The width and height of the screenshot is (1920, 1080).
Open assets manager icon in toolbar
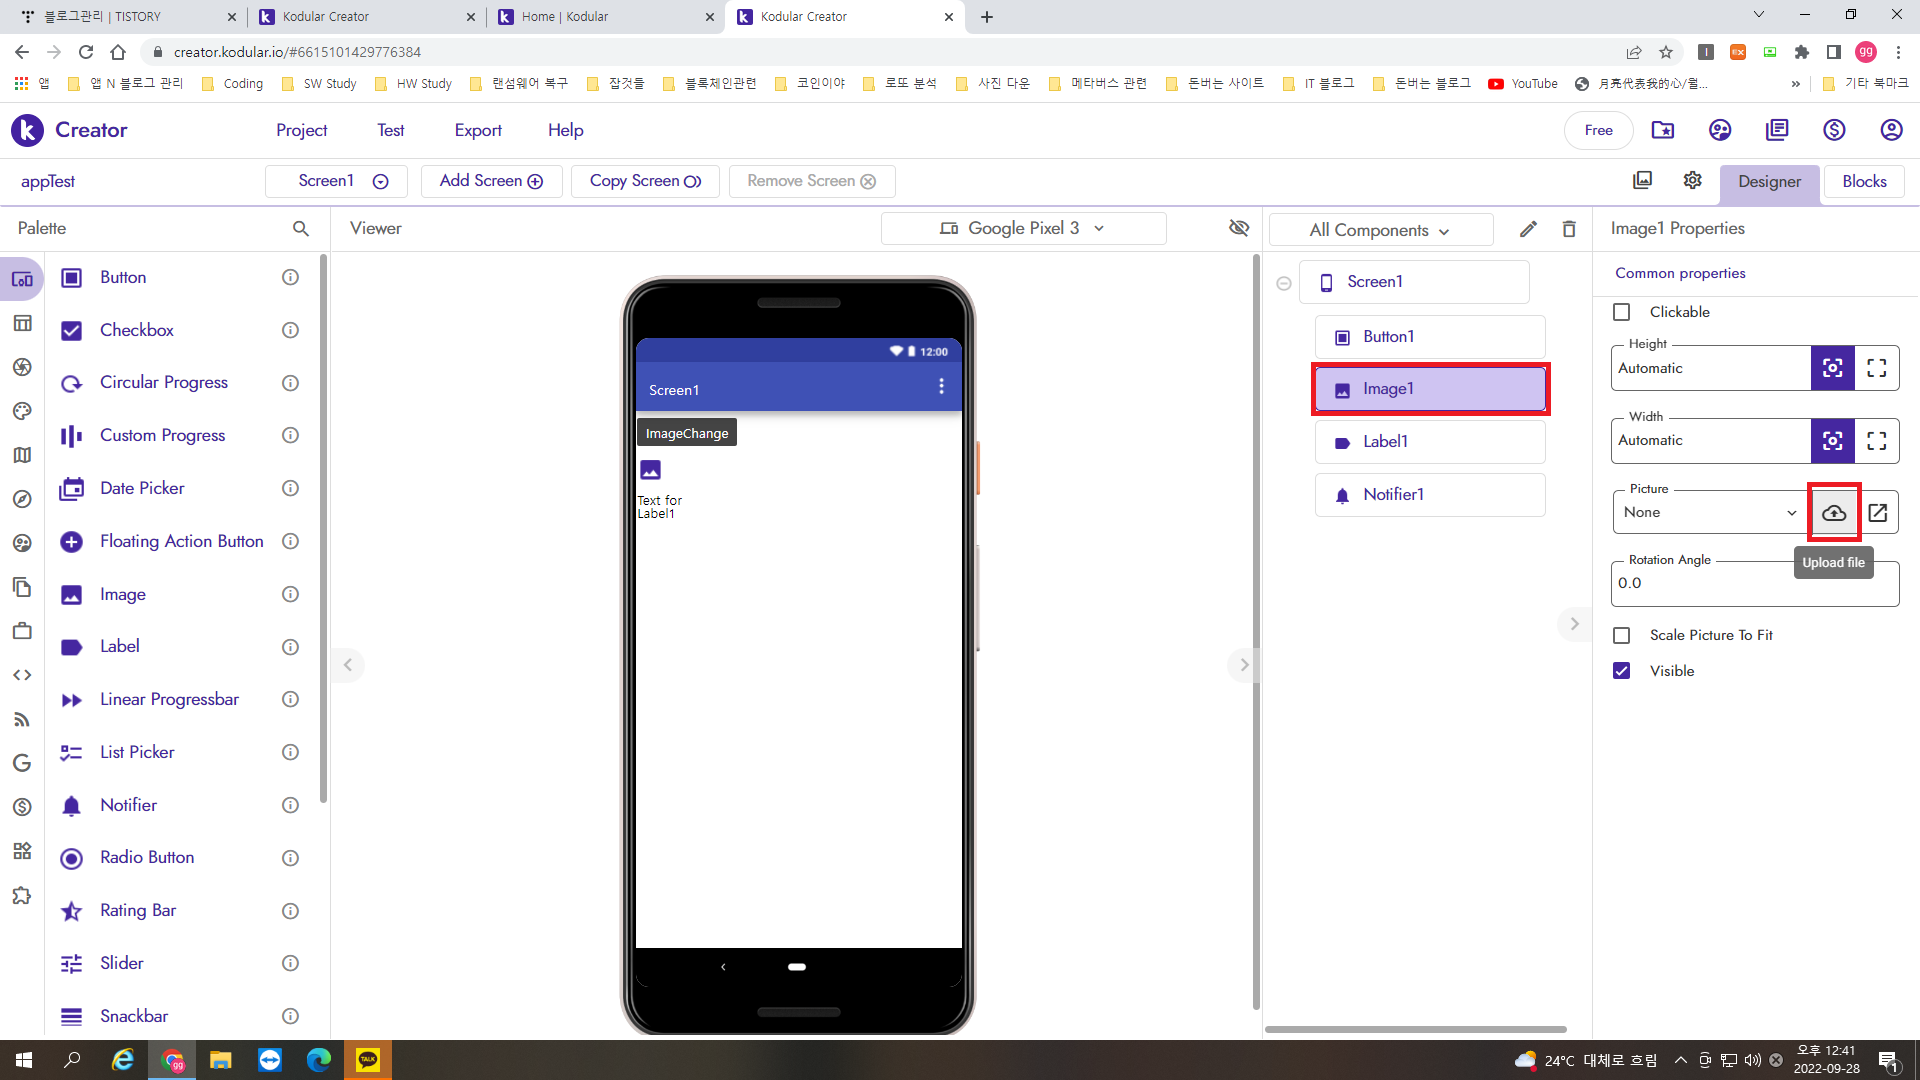pyautogui.click(x=1642, y=181)
